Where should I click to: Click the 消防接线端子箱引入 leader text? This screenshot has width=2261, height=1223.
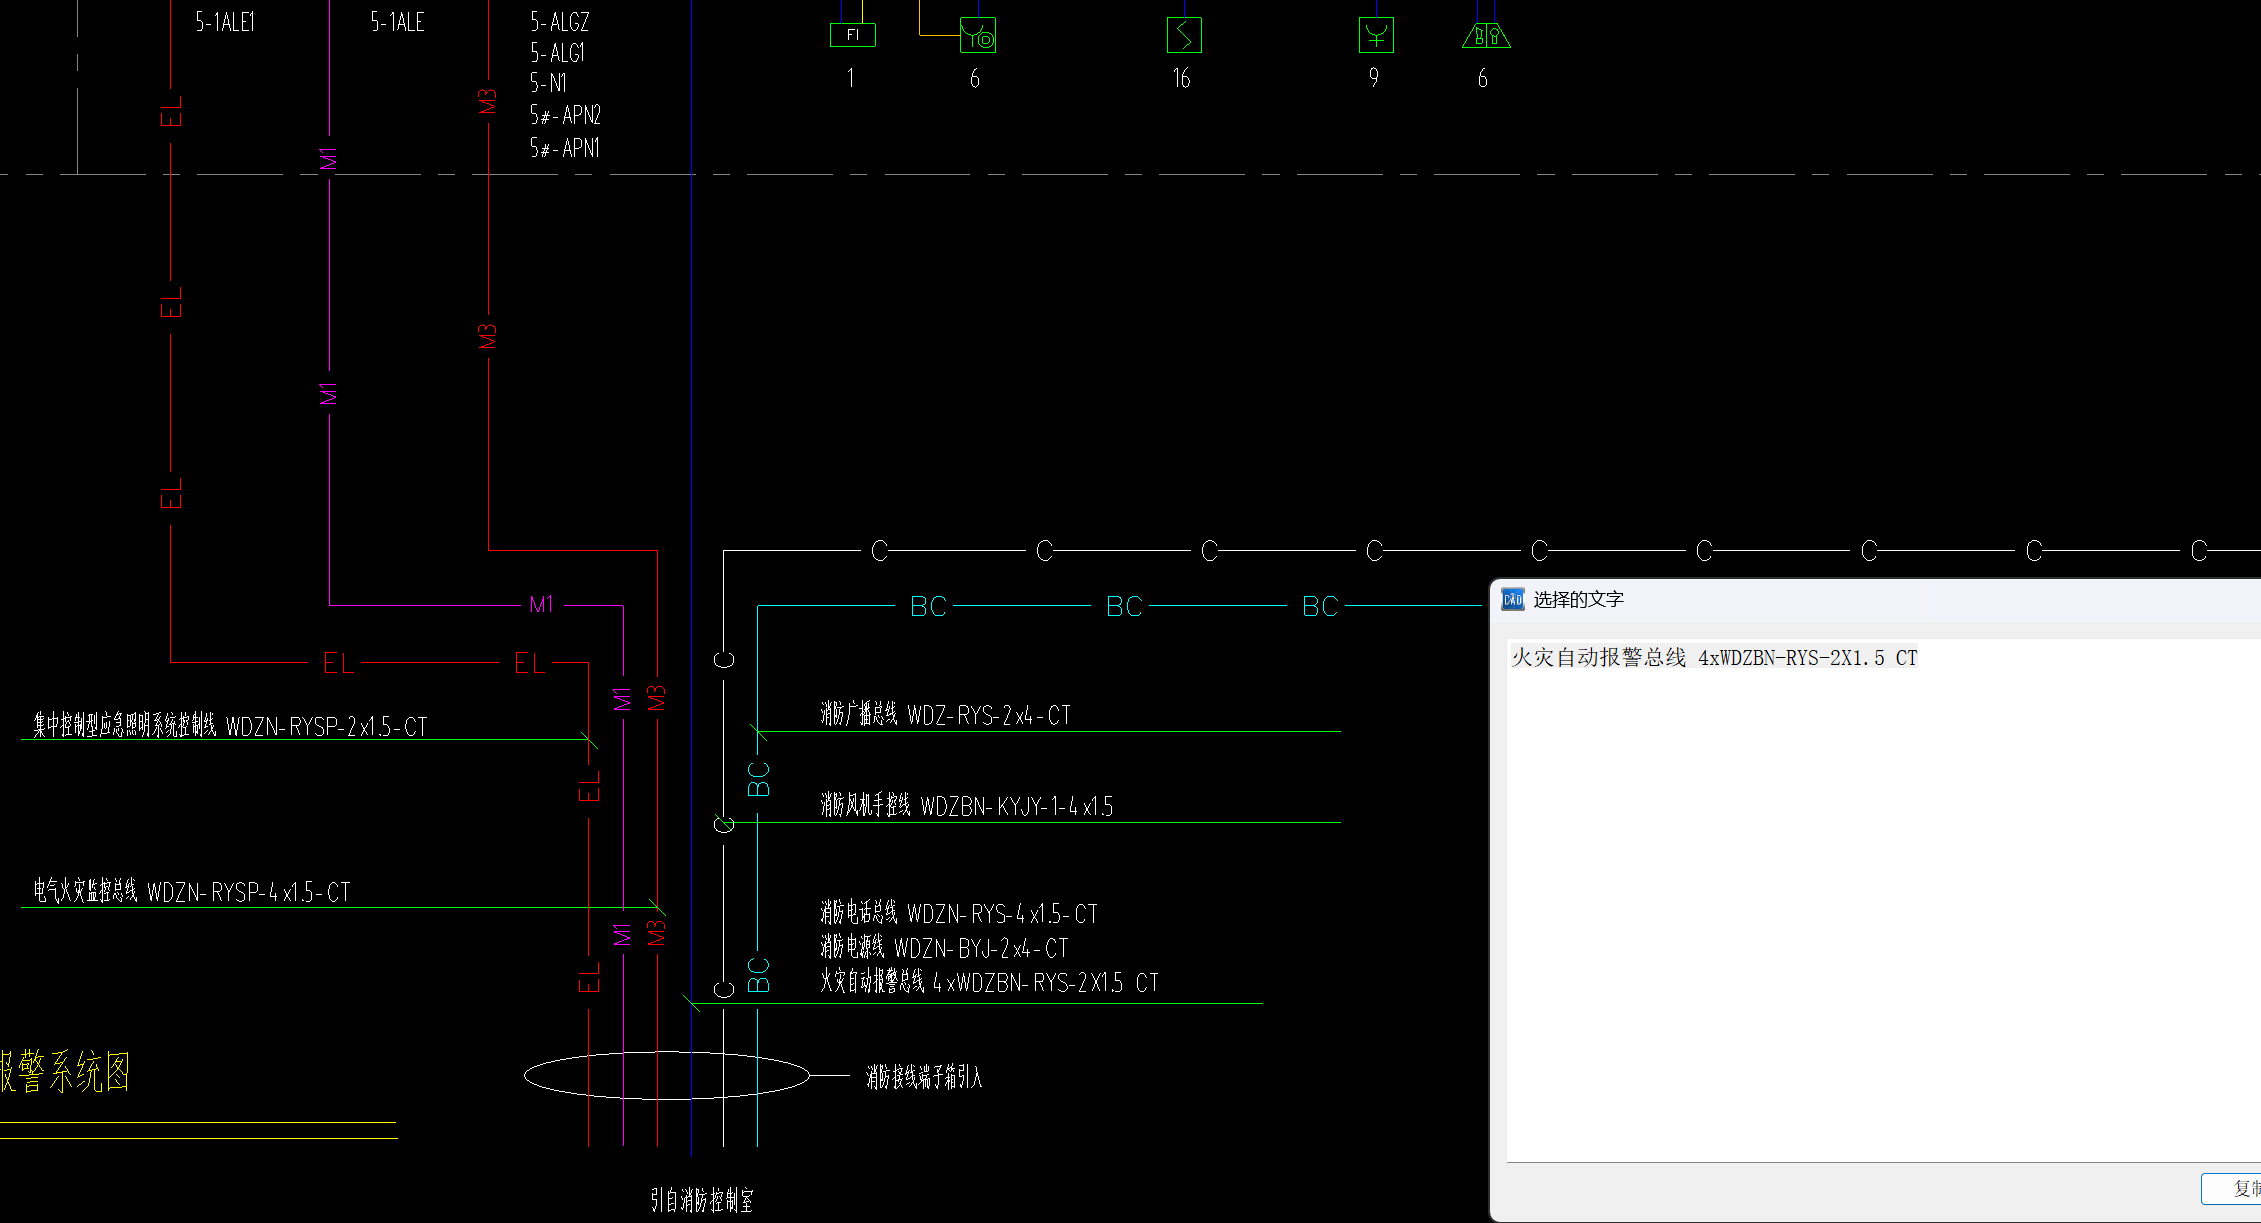pyautogui.click(x=924, y=1076)
